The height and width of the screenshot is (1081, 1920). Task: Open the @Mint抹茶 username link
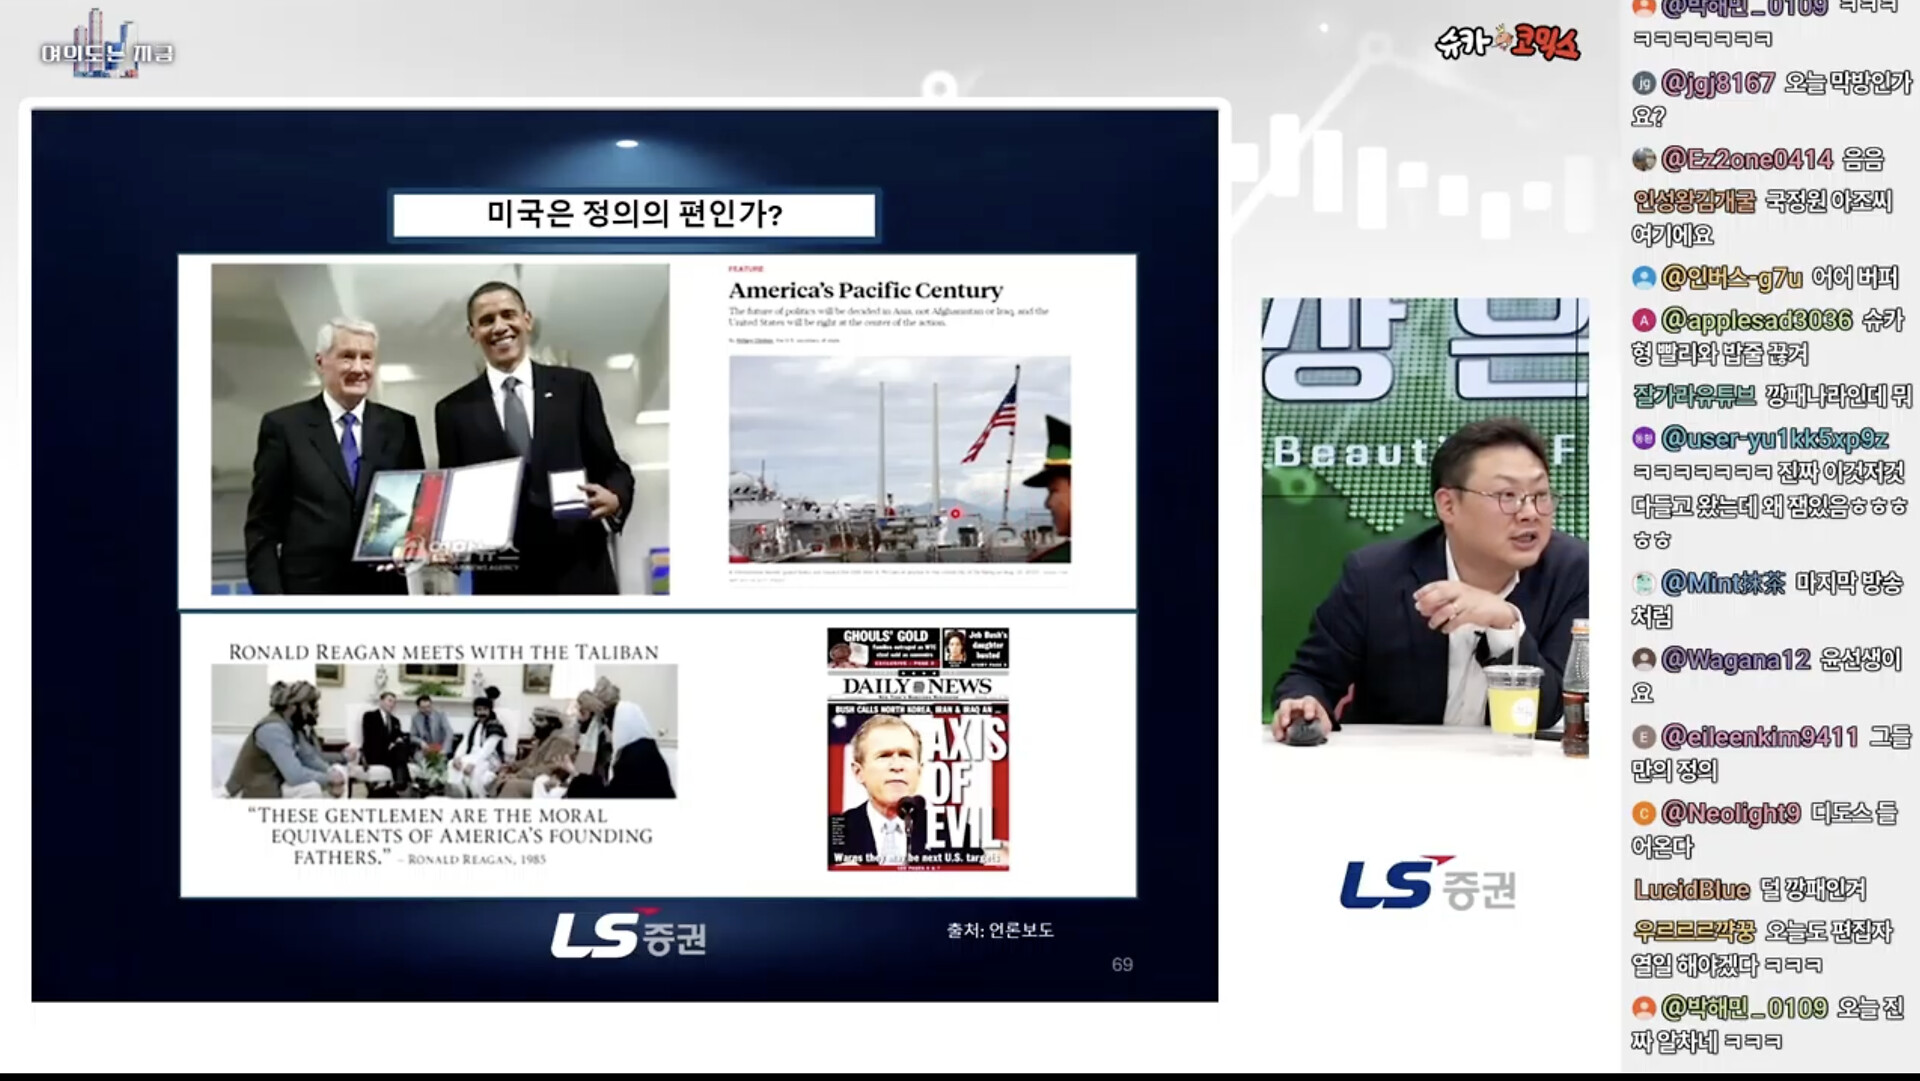click(1723, 582)
